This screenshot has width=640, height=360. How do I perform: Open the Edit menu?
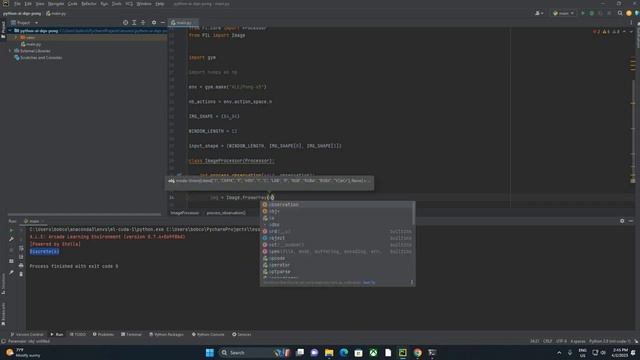click(28, 4)
